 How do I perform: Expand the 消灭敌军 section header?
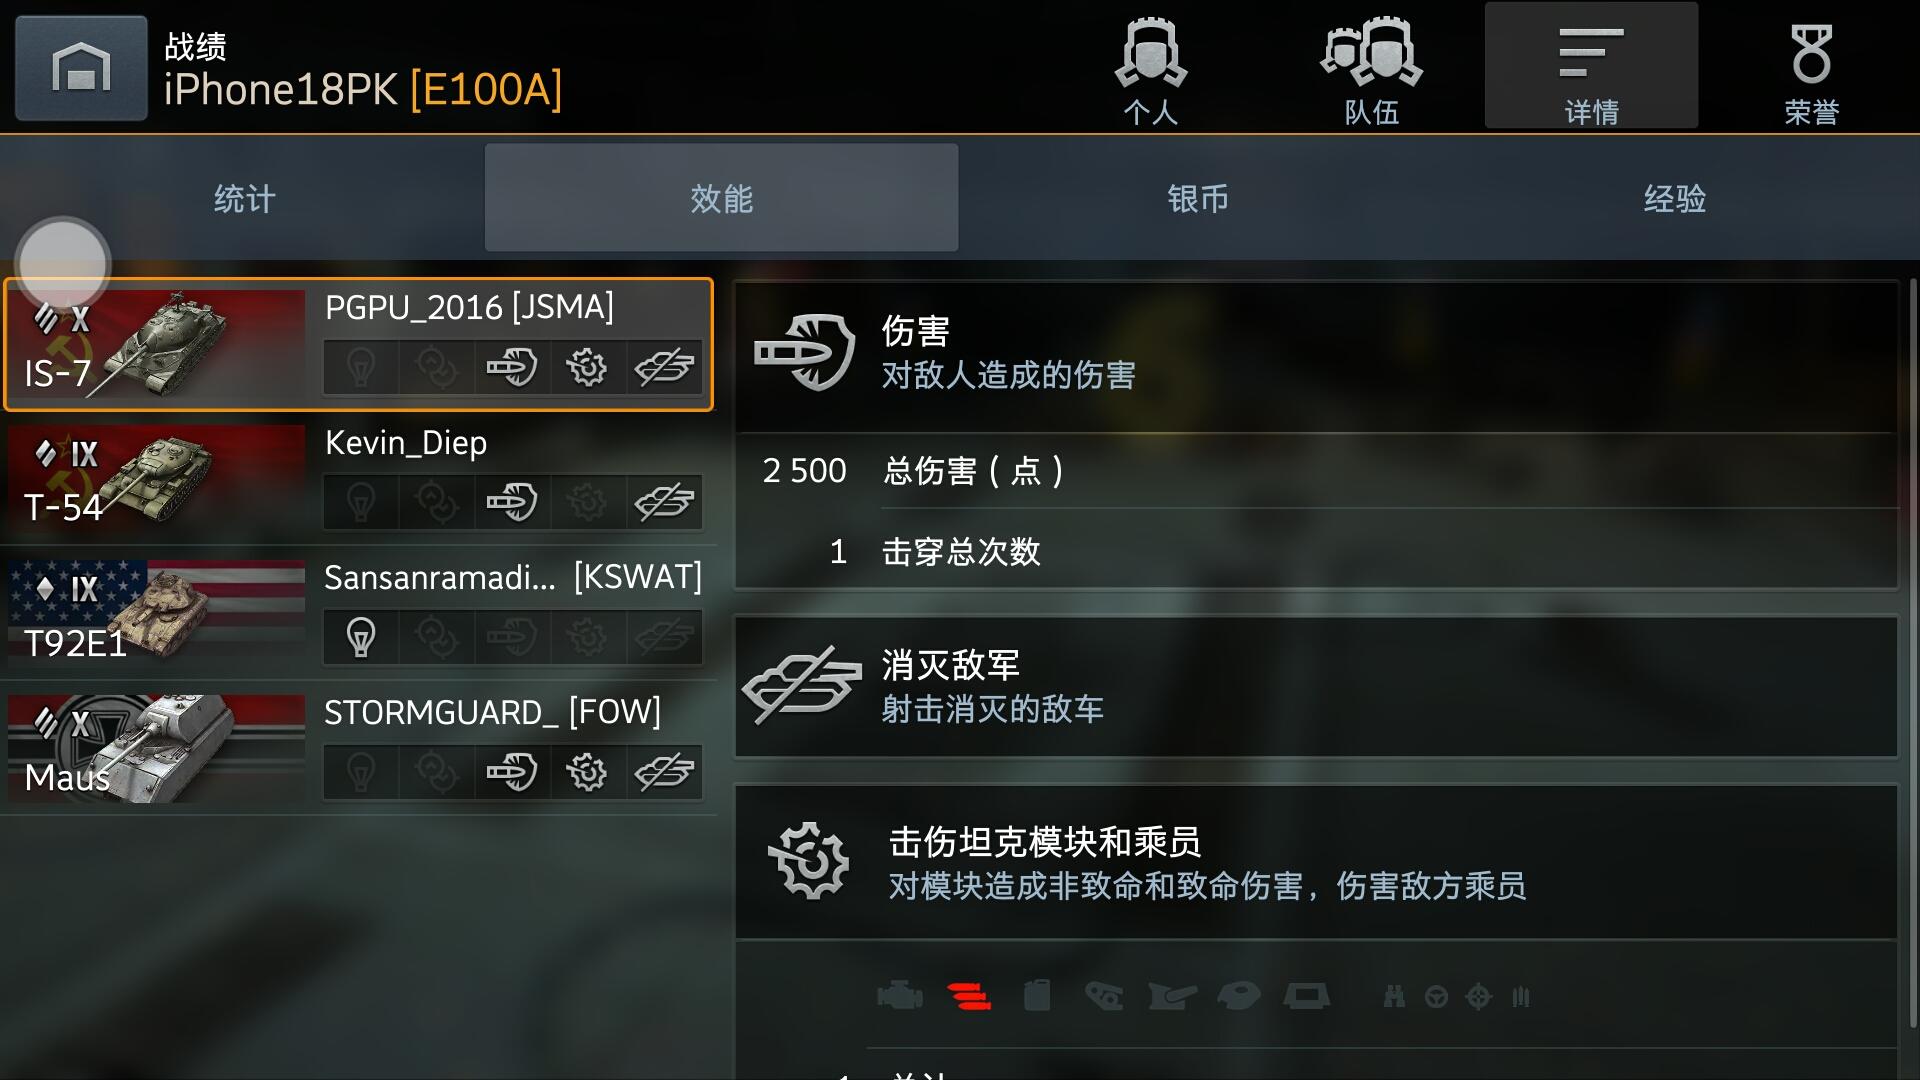(x=1316, y=687)
